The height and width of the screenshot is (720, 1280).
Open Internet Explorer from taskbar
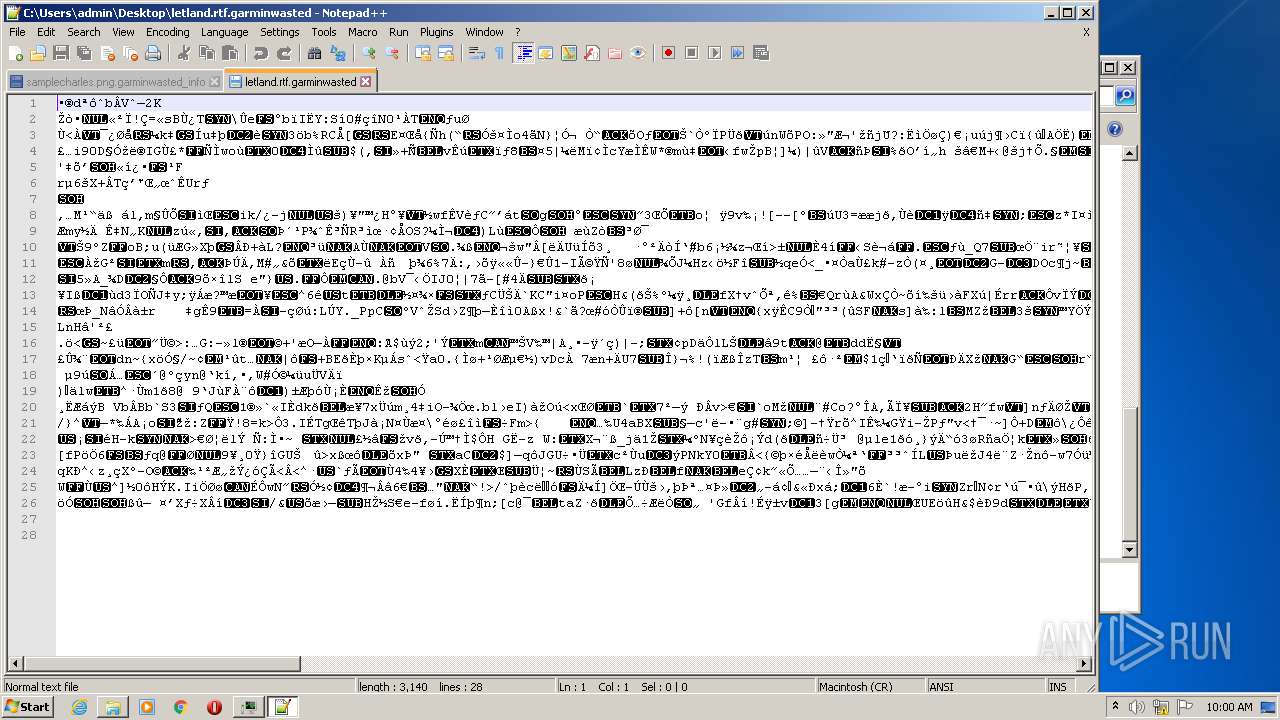point(79,707)
